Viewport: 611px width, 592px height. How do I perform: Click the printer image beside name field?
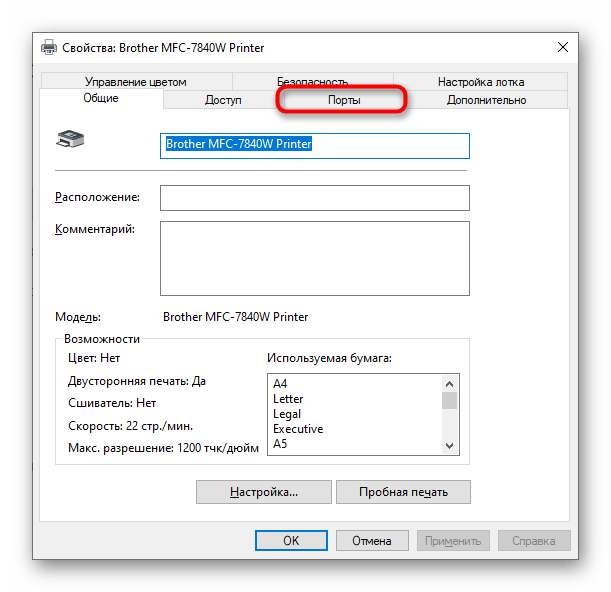pos(70,139)
